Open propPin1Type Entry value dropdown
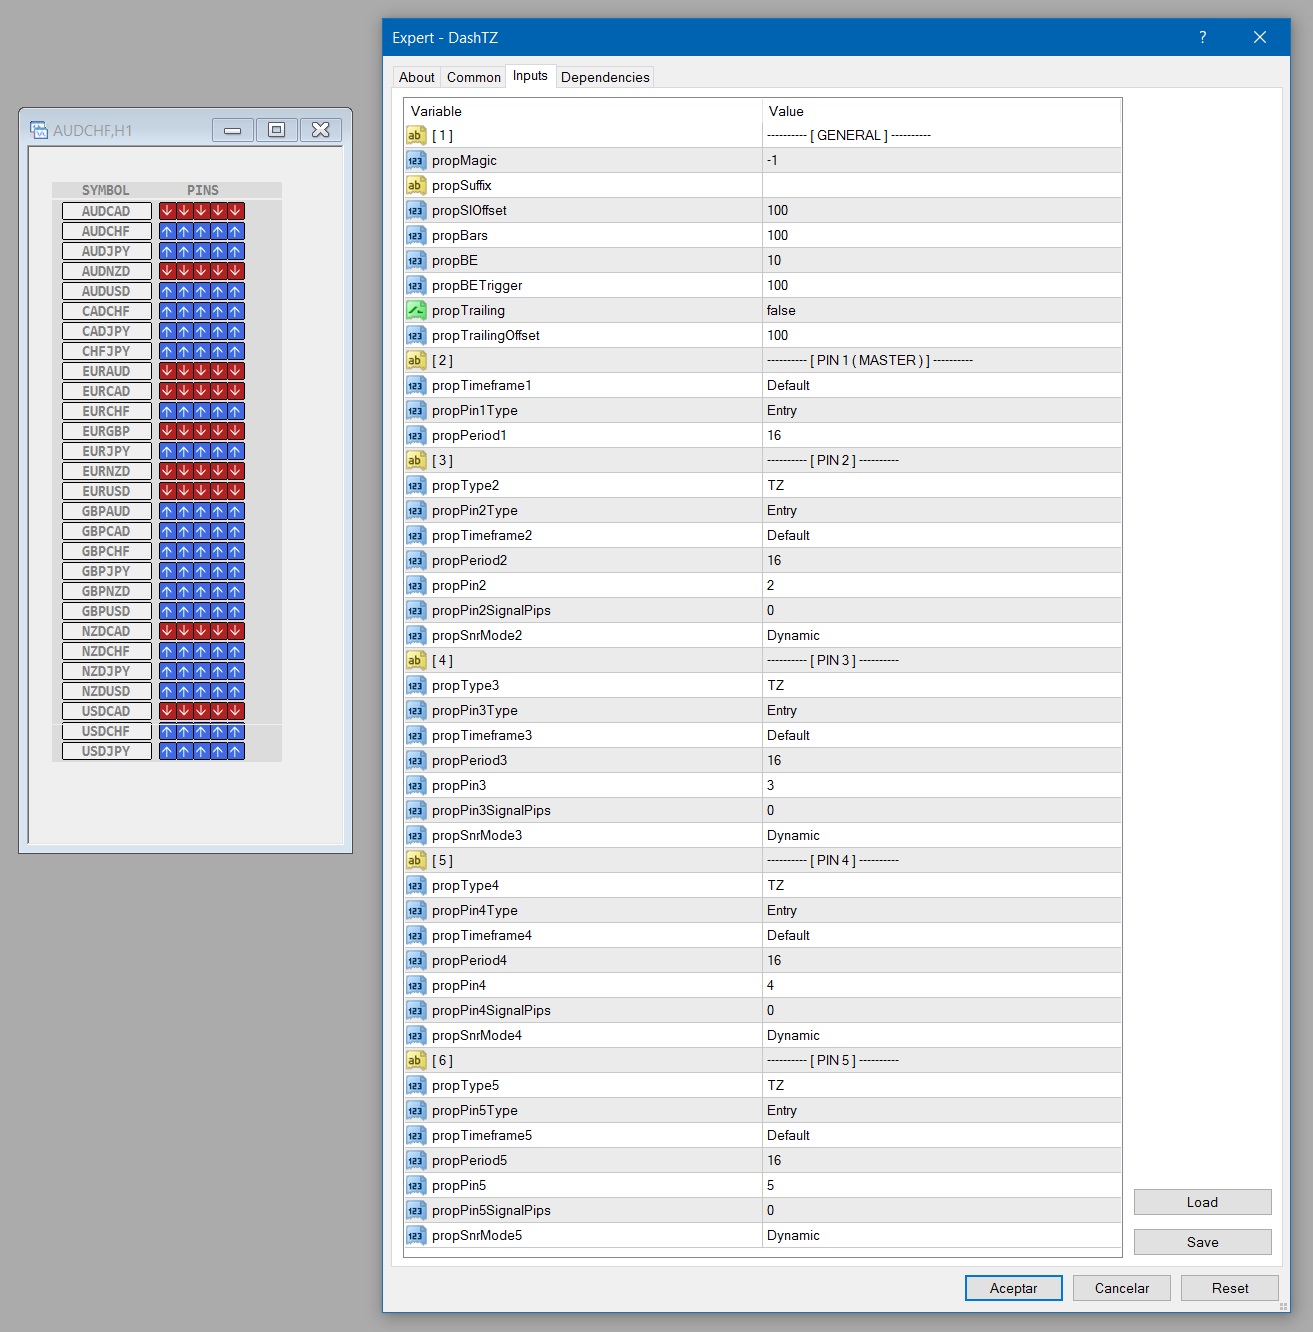The image size is (1313, 1332). [x=941, y=410]
